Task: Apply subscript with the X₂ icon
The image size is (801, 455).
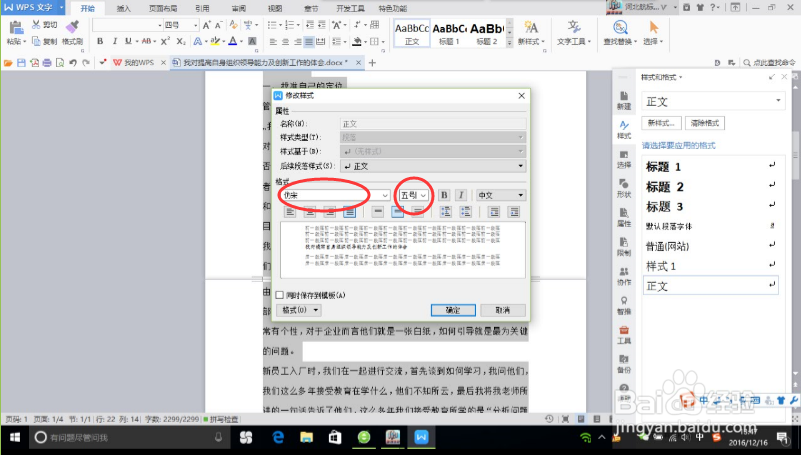Action: (x=181, y=41)
